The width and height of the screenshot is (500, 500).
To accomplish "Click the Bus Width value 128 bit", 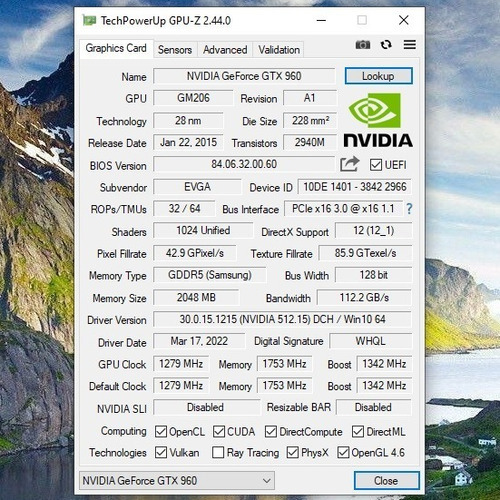I will click(x=373, y=275).
